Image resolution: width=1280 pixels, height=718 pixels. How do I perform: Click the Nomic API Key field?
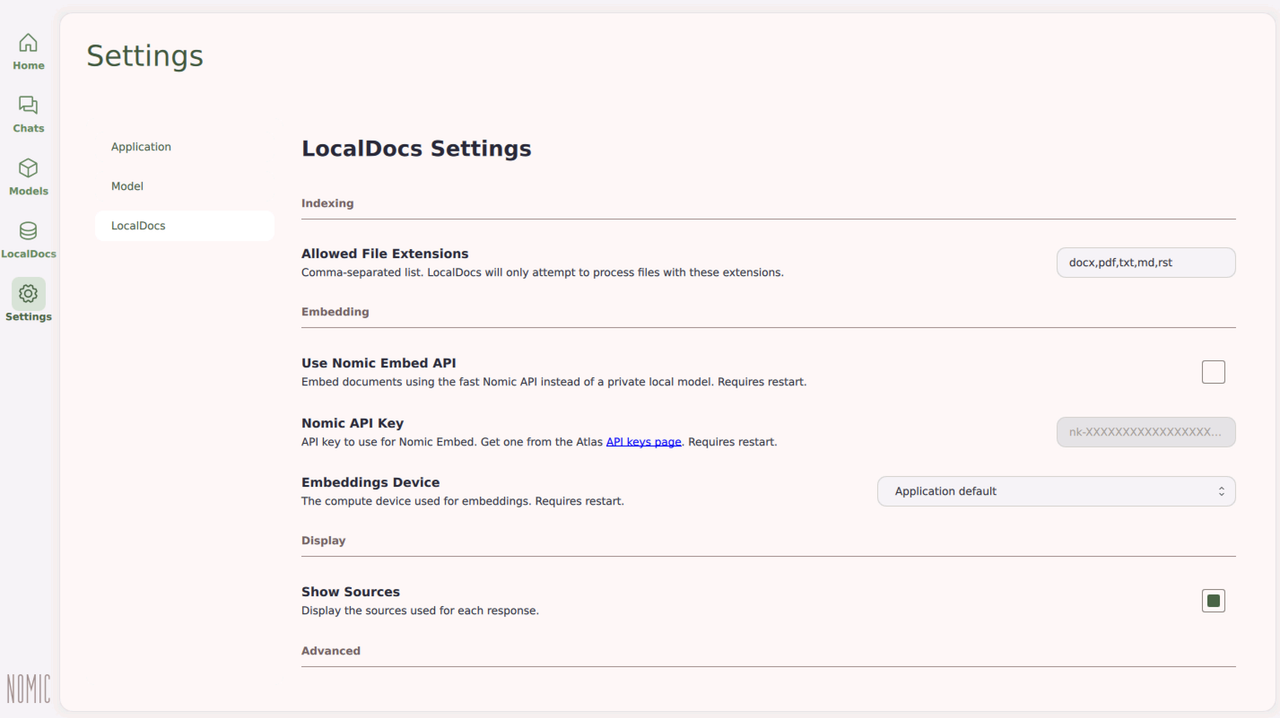pos(1146,432)
